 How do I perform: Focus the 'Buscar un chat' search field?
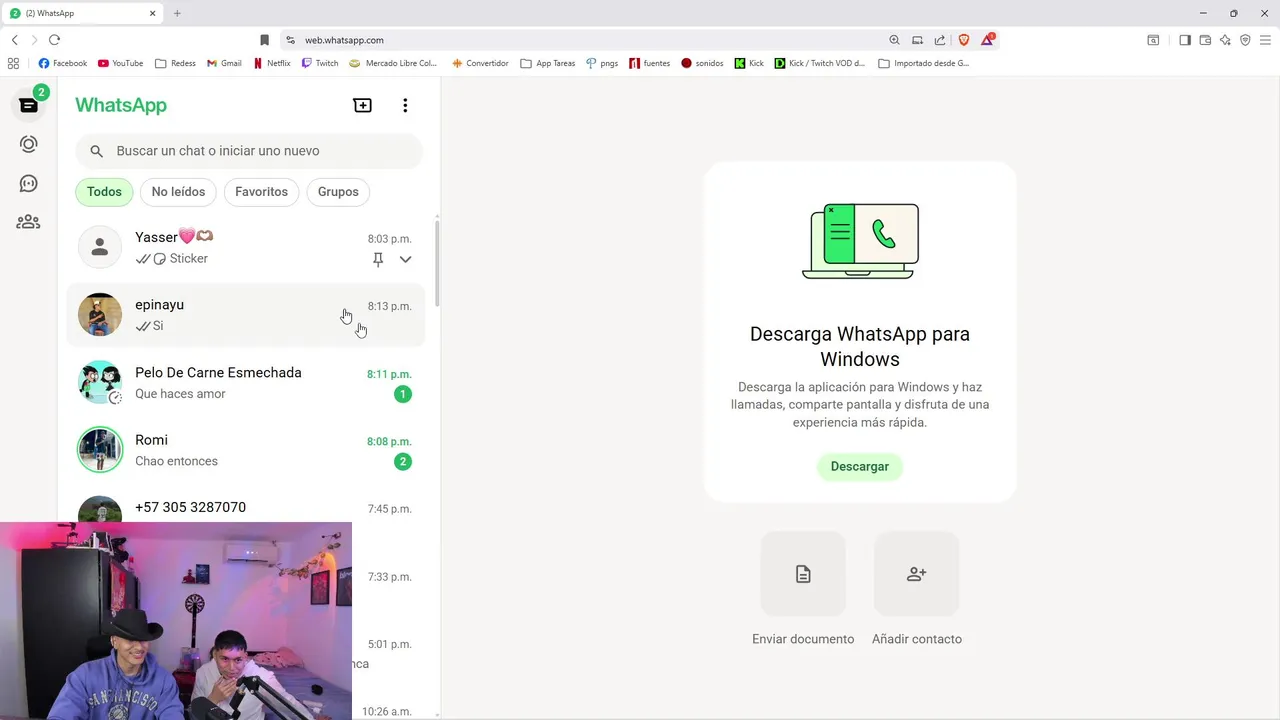[x=249, y=151]
